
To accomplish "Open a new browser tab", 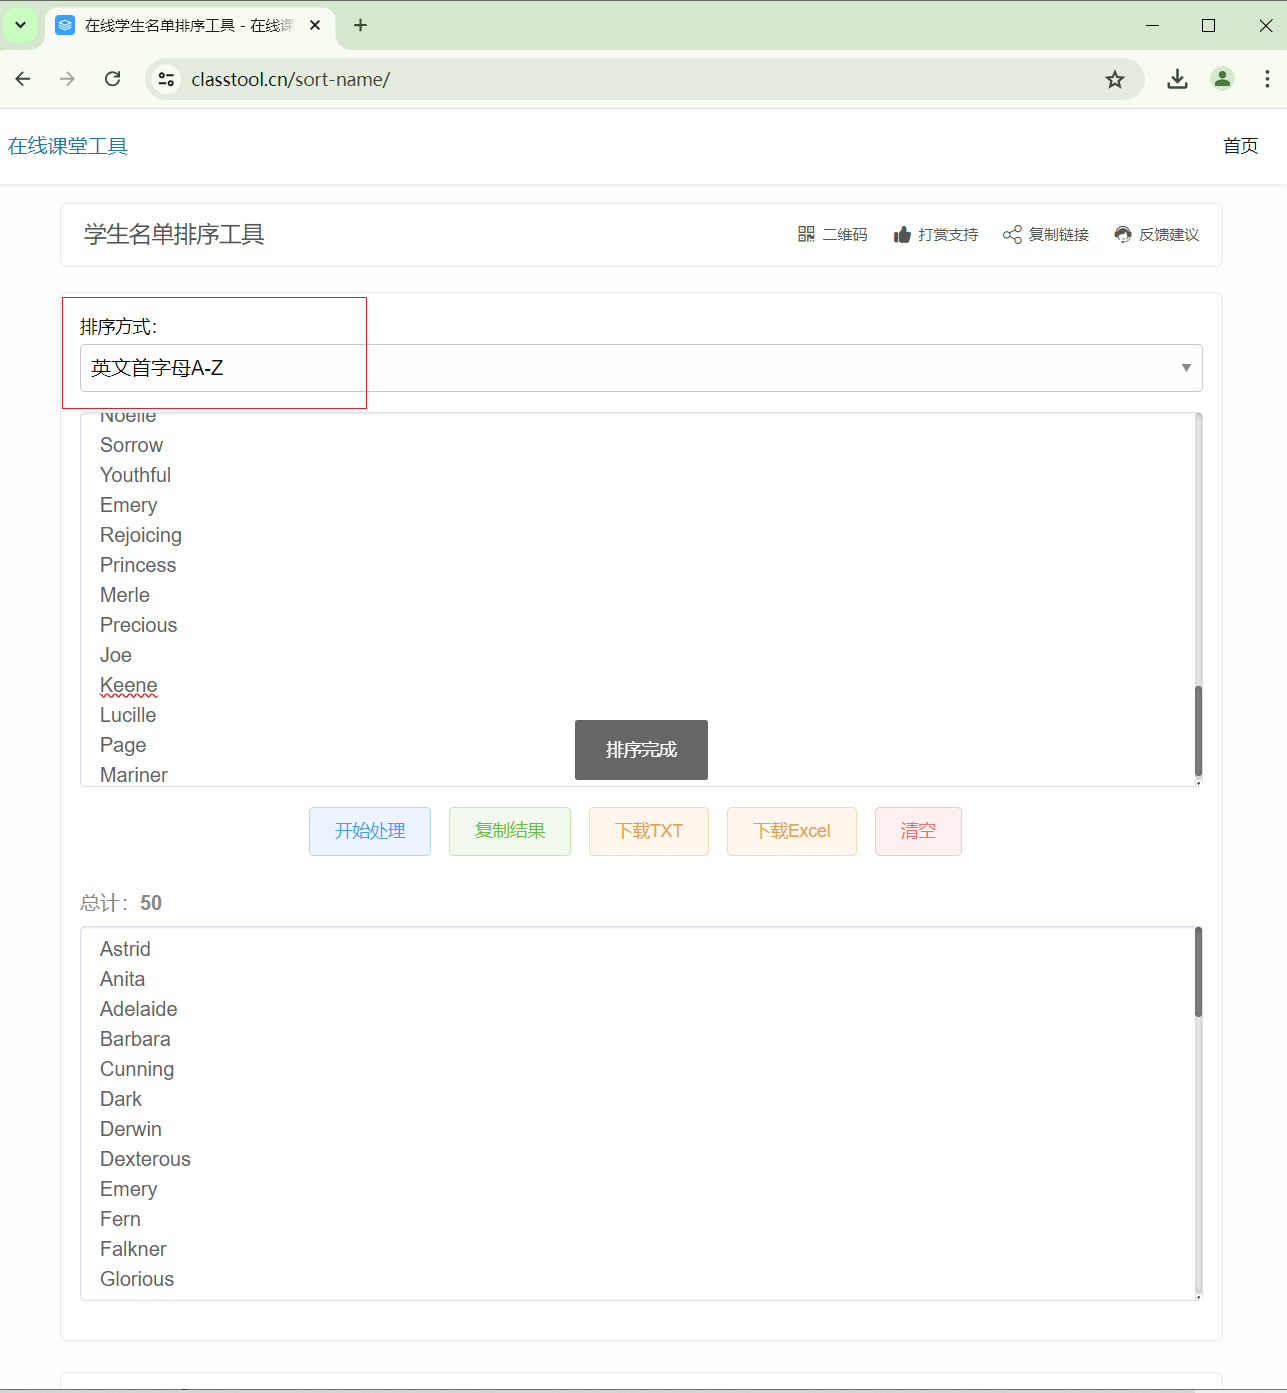I will (361, 25).
